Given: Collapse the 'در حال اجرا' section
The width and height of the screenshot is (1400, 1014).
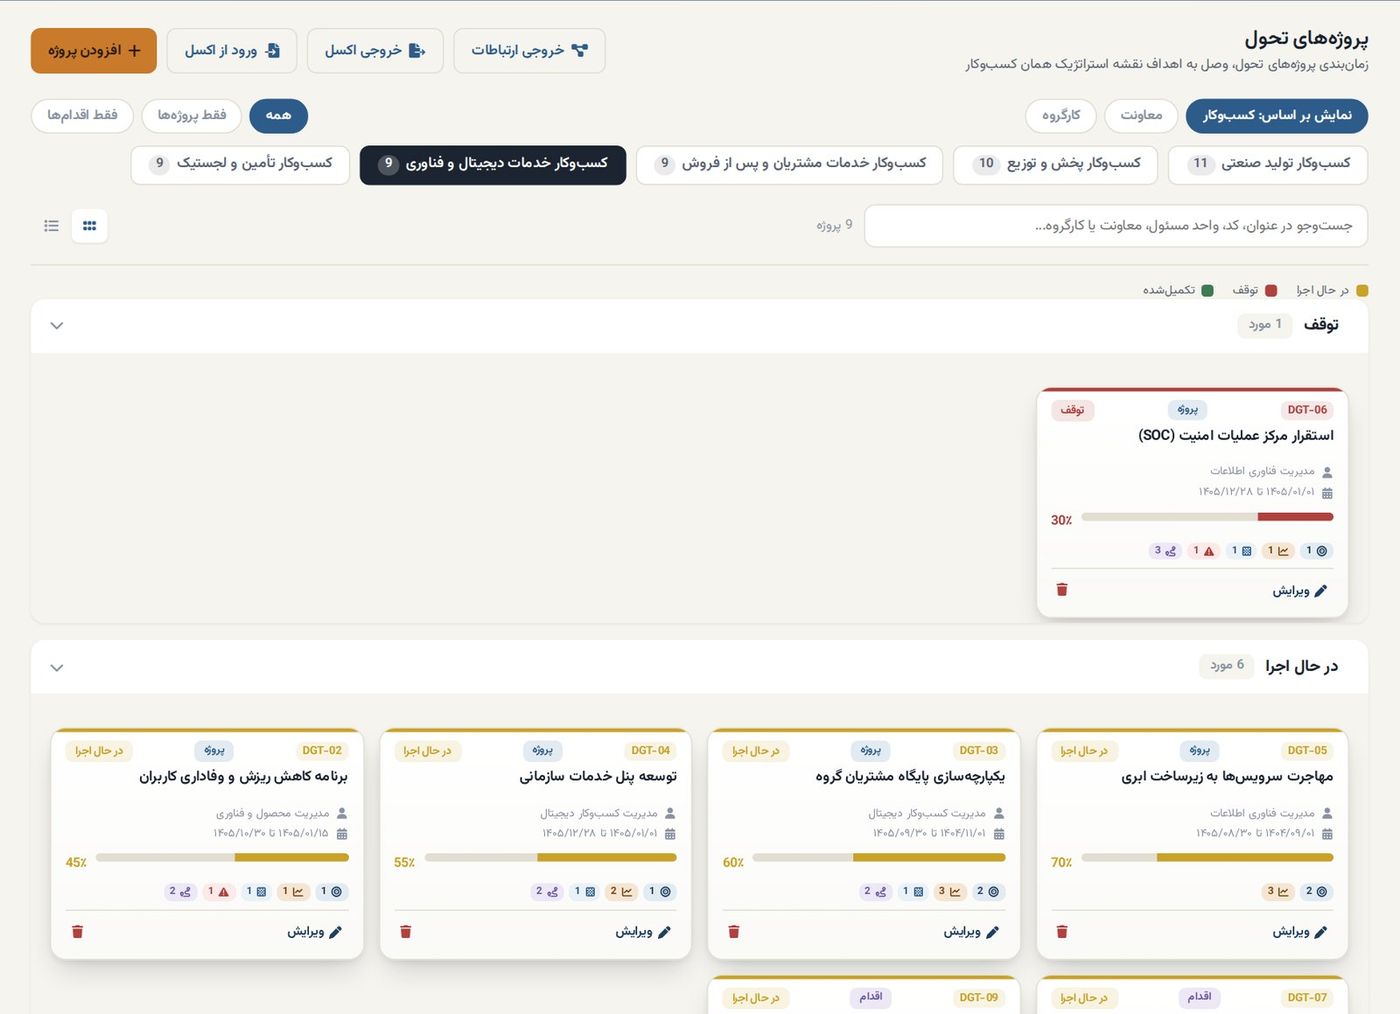Looking at the screenshot, I should (x=57, y=668).
